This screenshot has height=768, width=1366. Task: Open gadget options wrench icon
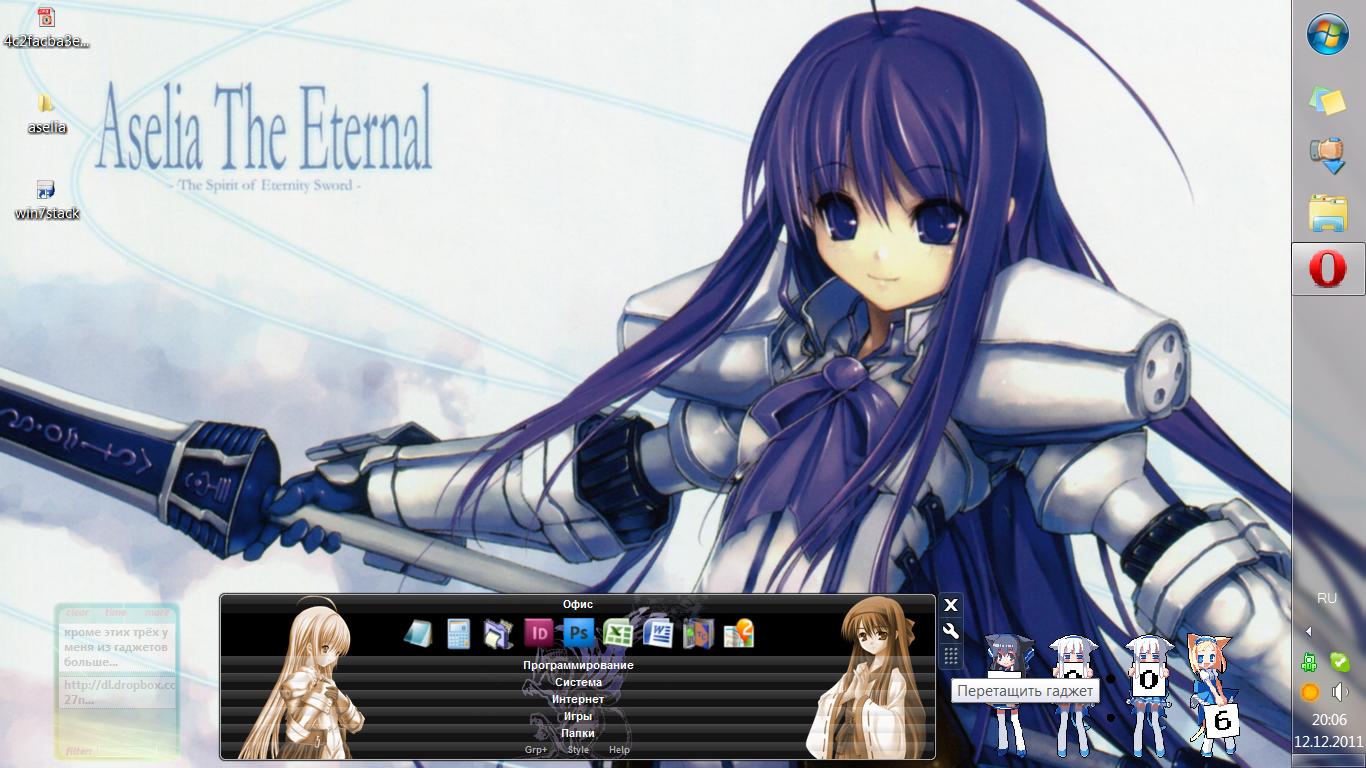click(951, 631)
